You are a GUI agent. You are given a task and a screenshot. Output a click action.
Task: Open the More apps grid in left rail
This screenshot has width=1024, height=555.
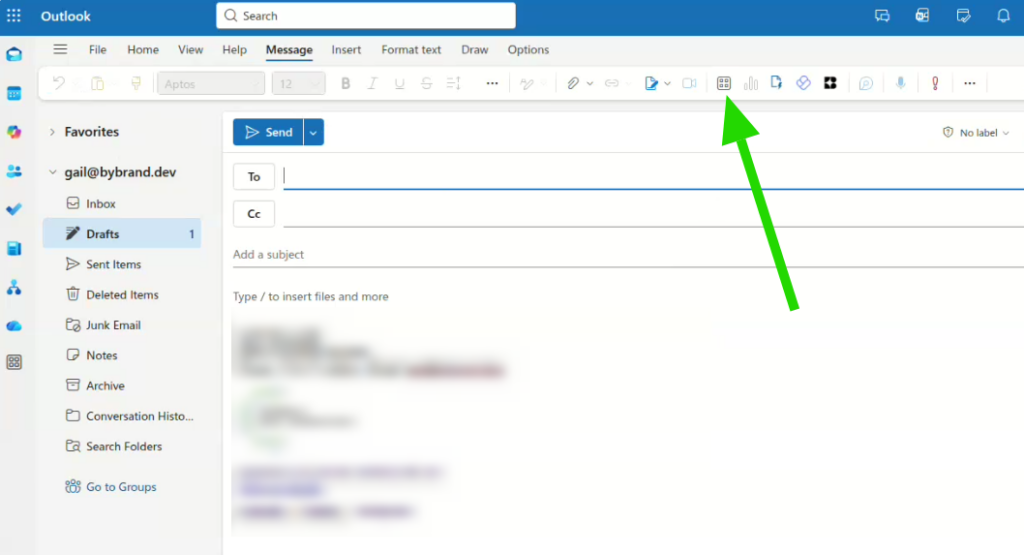(14, 362)
